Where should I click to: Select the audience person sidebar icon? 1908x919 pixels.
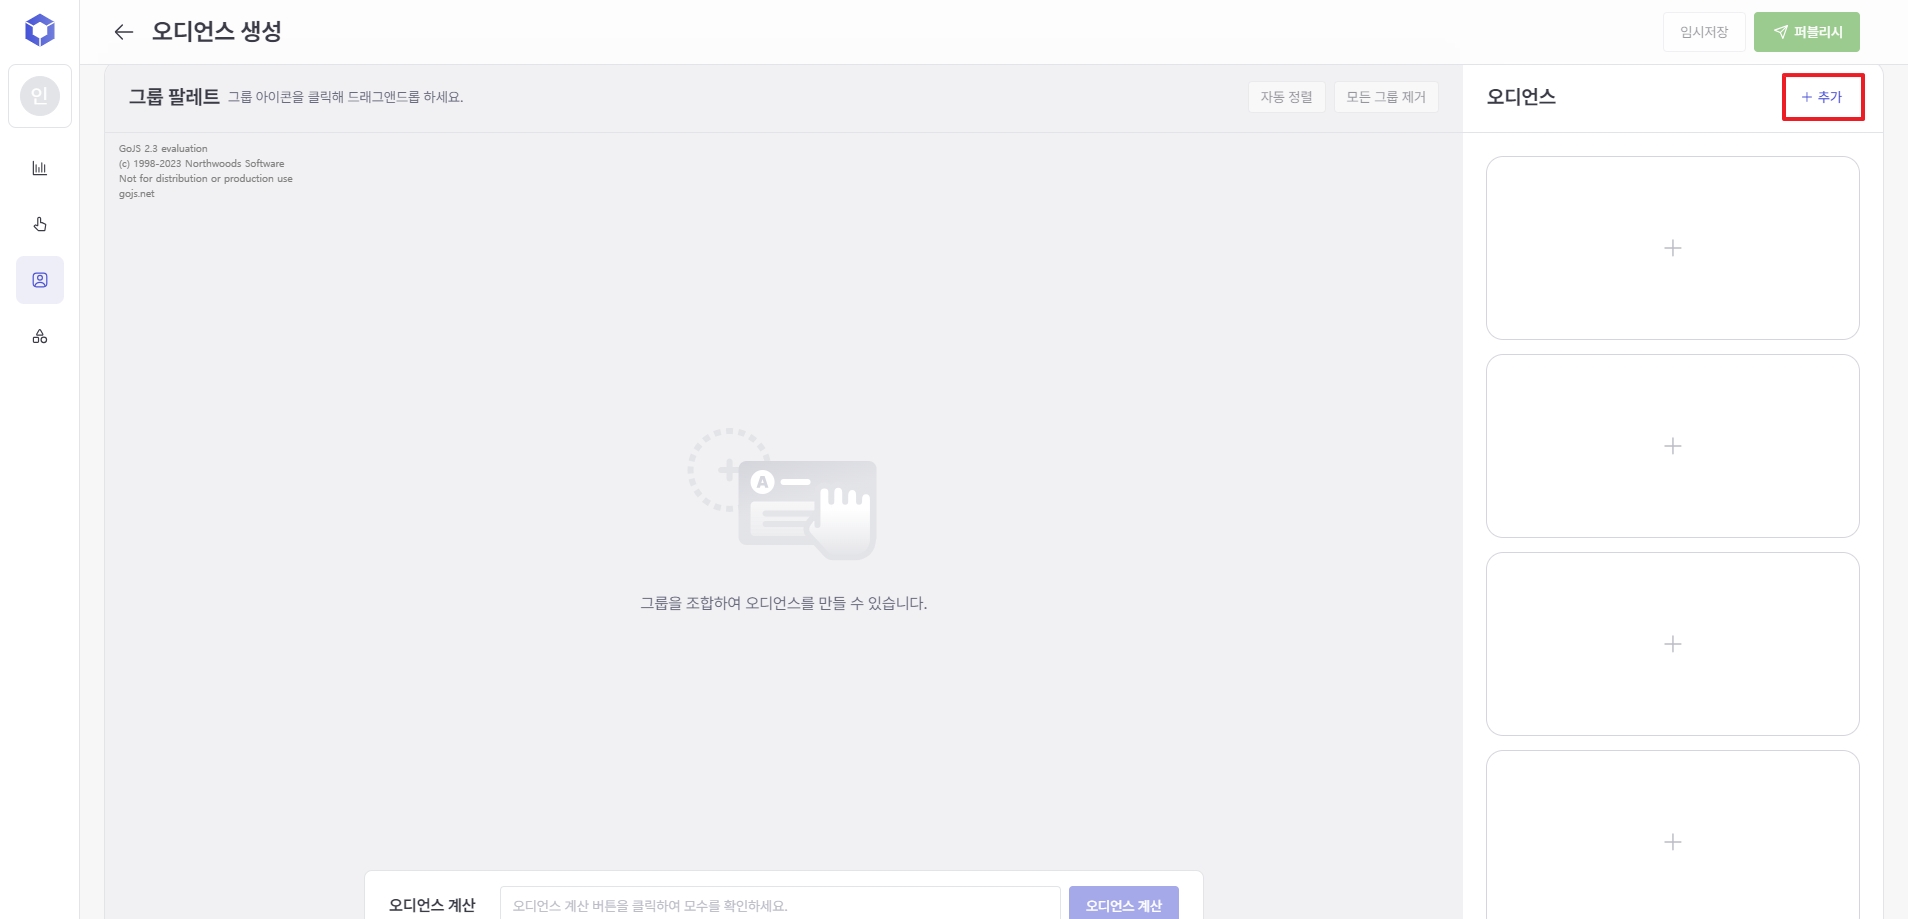pyautogui.click(x=40, y=280)
